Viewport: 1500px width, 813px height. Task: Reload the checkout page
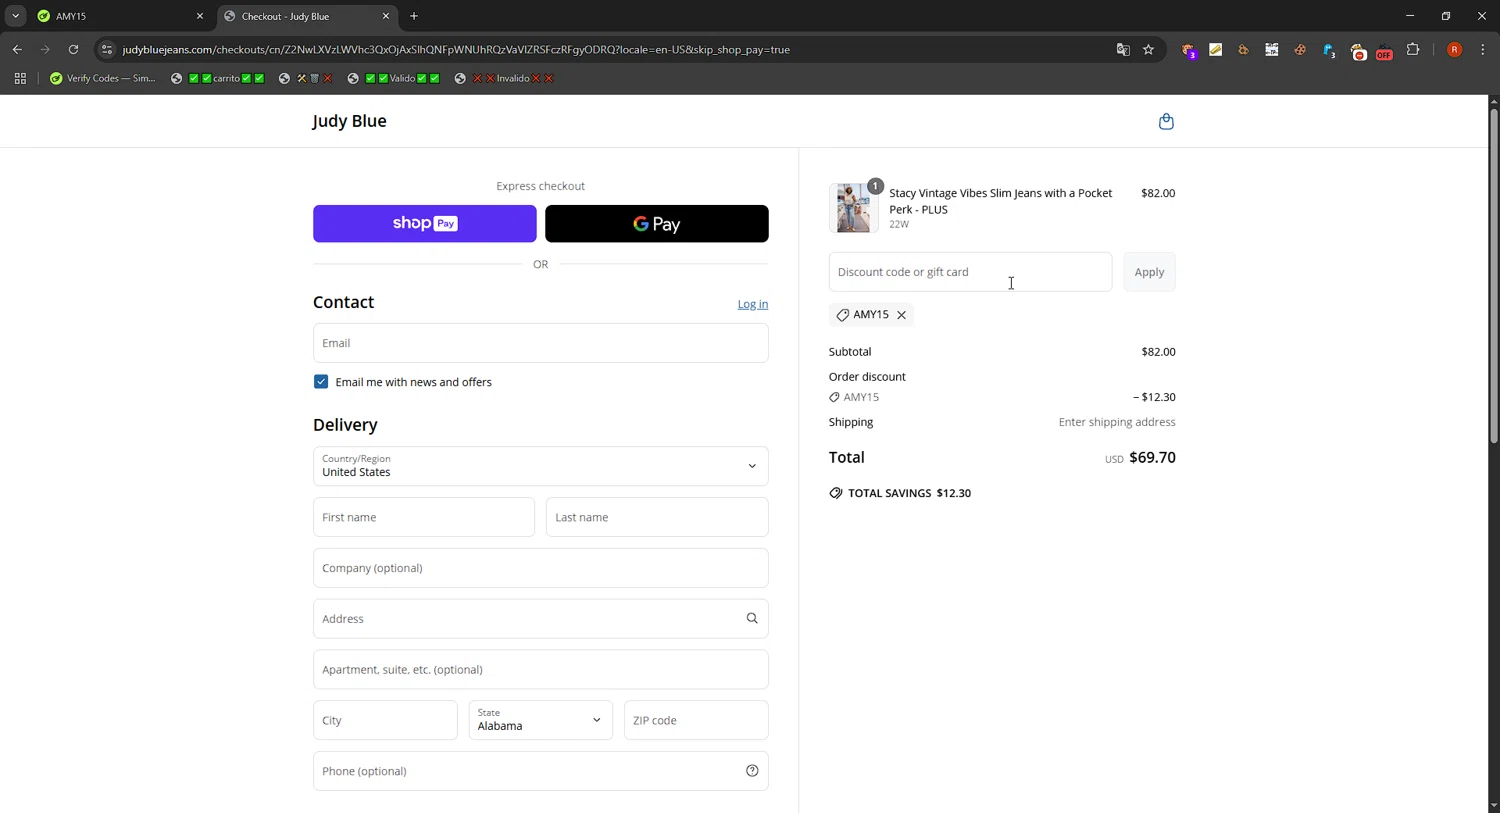click(x=73, y=50)
